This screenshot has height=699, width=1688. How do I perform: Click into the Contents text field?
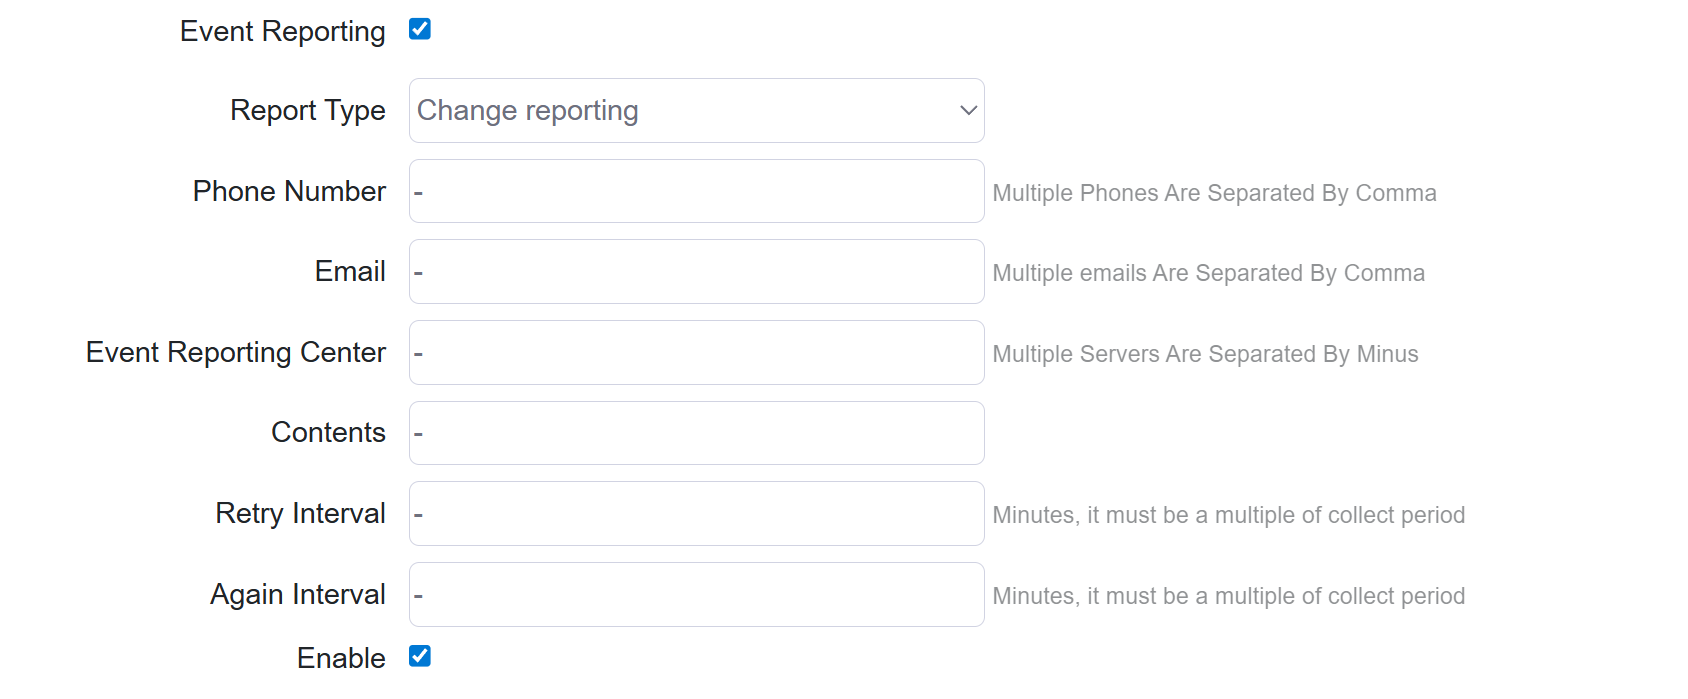click(696, 433)
